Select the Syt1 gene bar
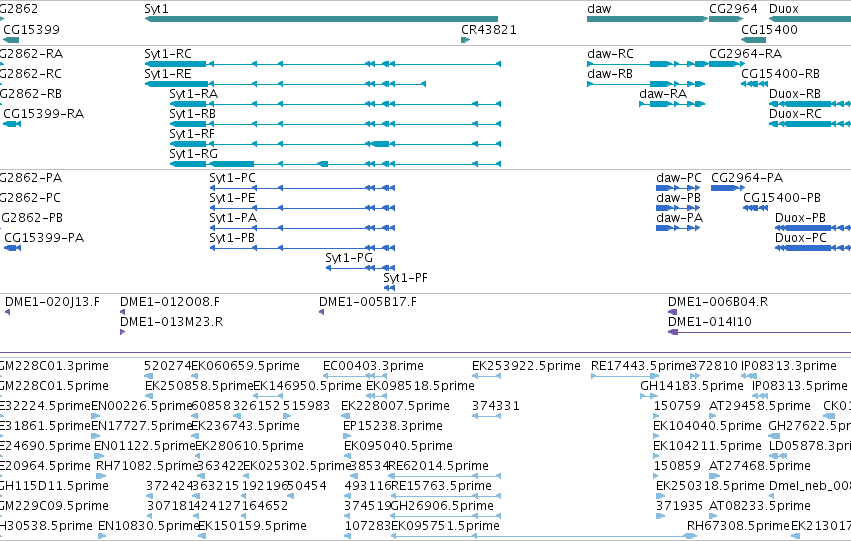This screenshot has height=541, width=851. [321, 19]
